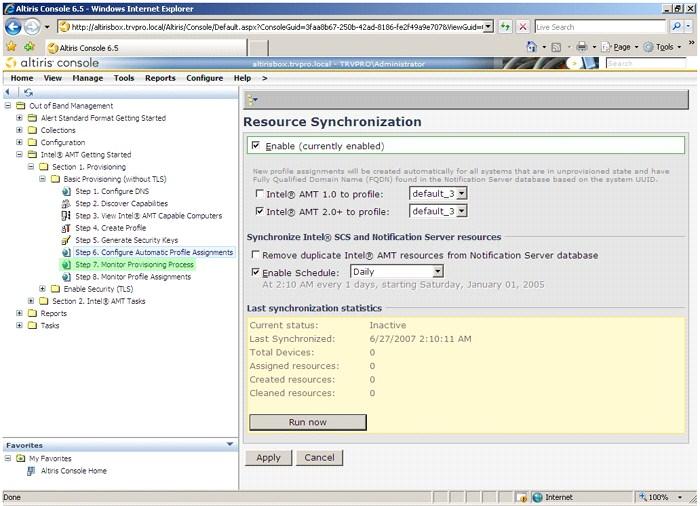Open the Configure menu
This screenshot has height=506, width=700.
click(204, 78)
